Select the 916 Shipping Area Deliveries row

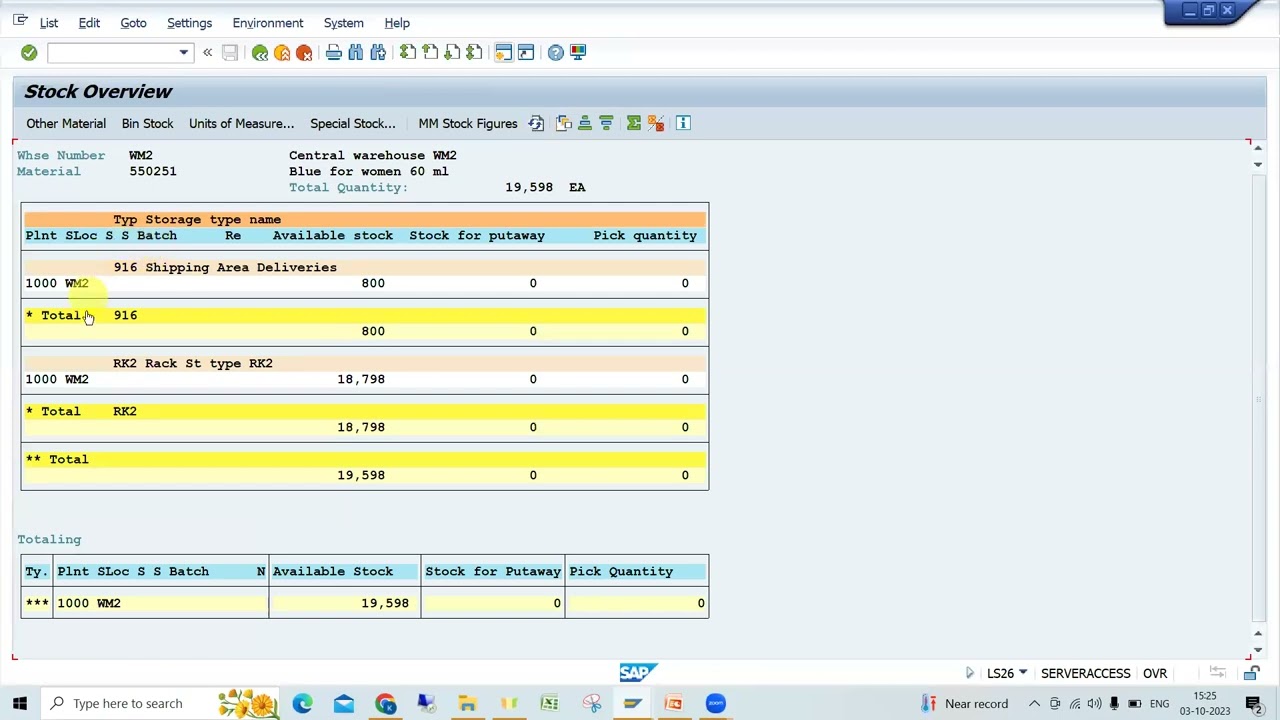click(x=365, y=267)
